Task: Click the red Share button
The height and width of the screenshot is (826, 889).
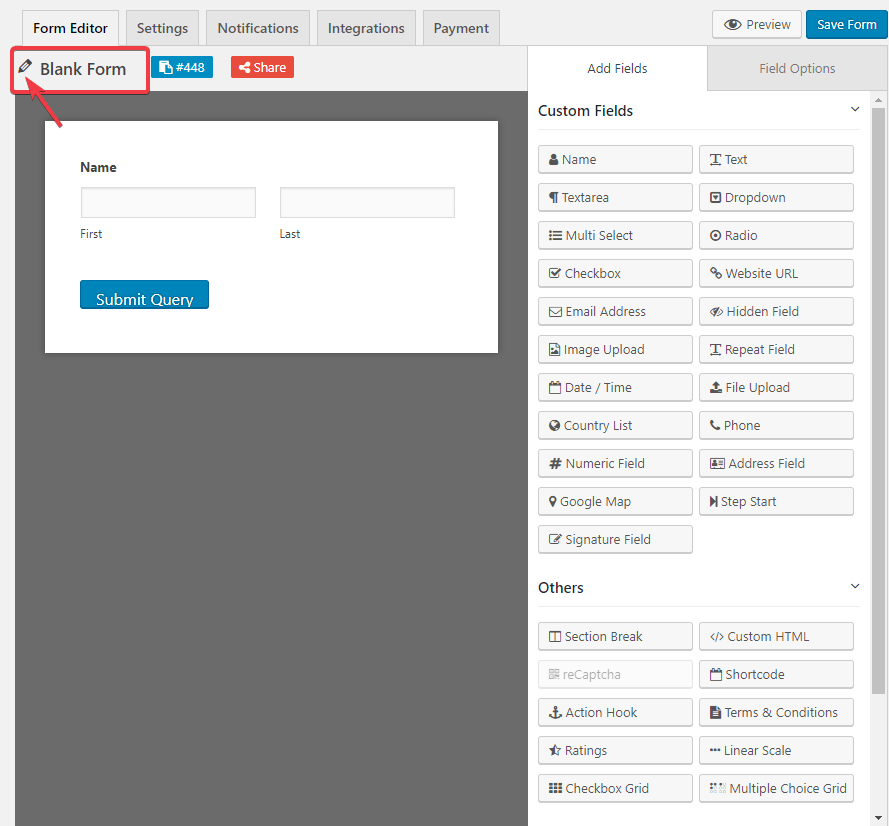Action: 263,67
